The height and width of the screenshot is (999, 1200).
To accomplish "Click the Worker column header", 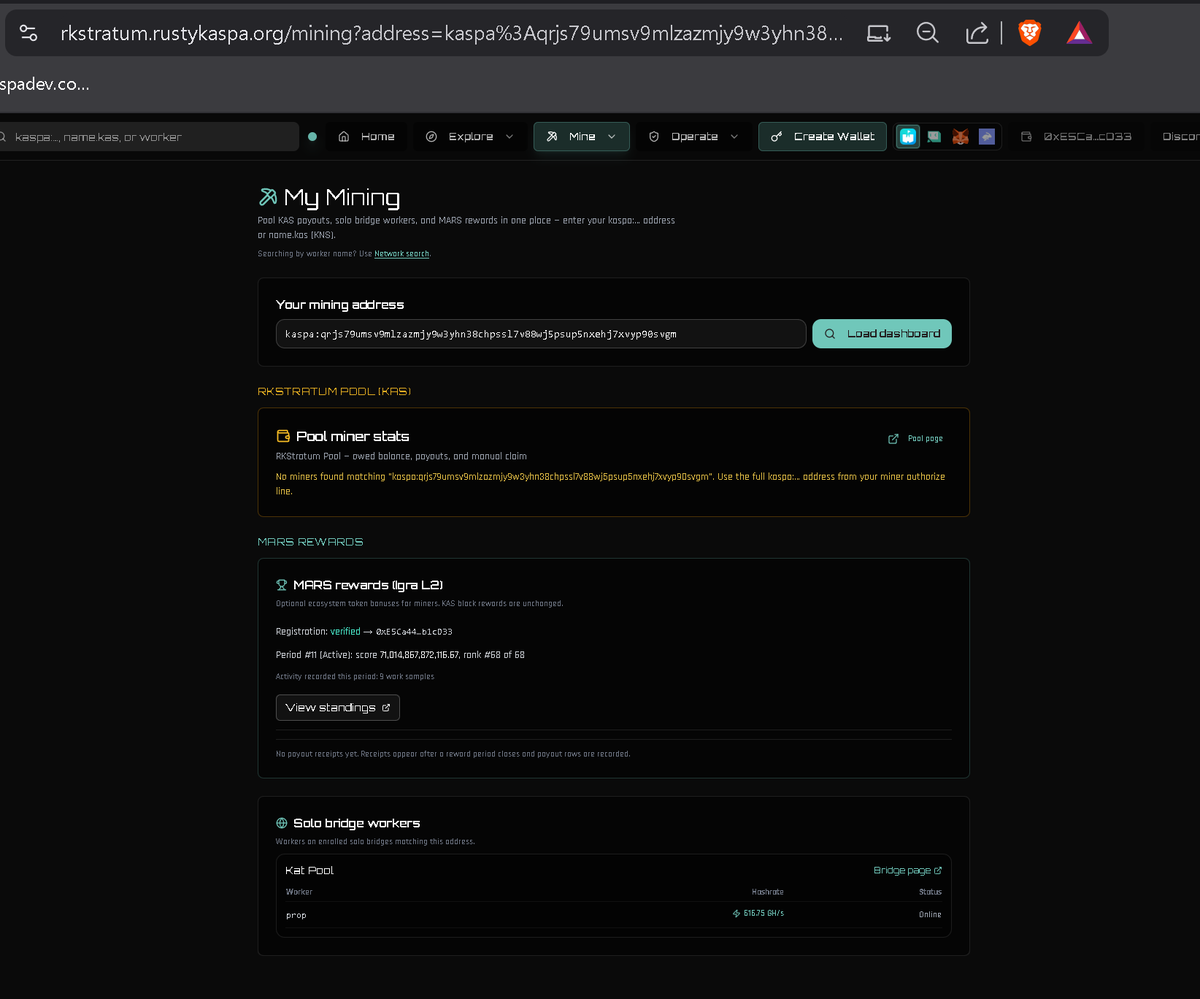I will 299,892.
